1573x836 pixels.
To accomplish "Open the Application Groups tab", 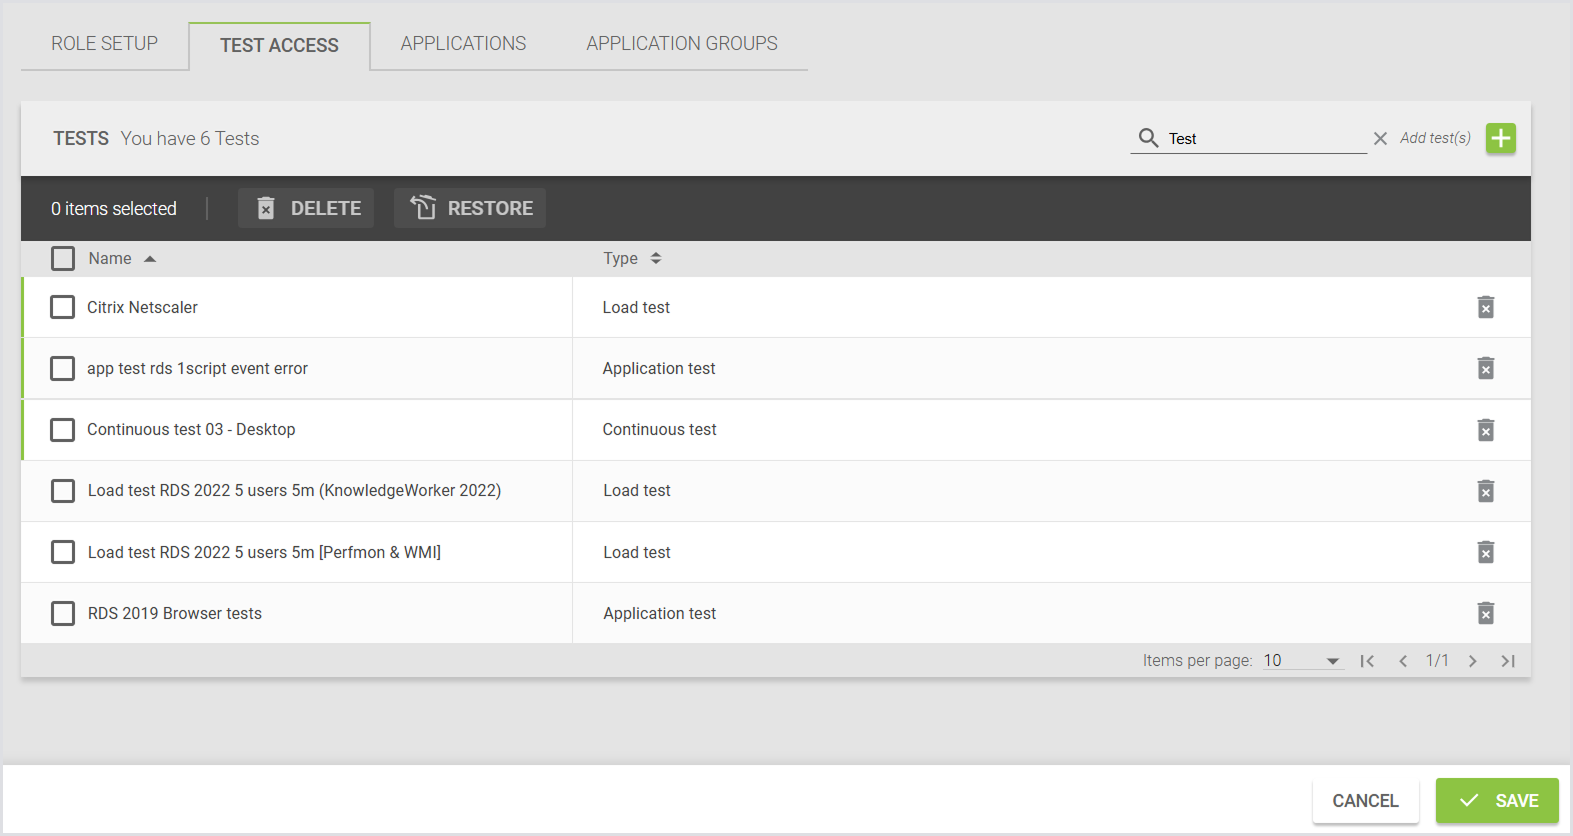I will click(x=681, y=44).
